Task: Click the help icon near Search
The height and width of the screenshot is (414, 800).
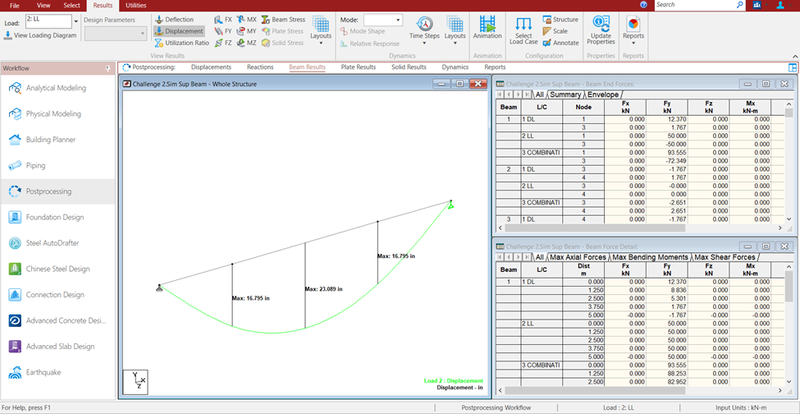Action: 644,5
